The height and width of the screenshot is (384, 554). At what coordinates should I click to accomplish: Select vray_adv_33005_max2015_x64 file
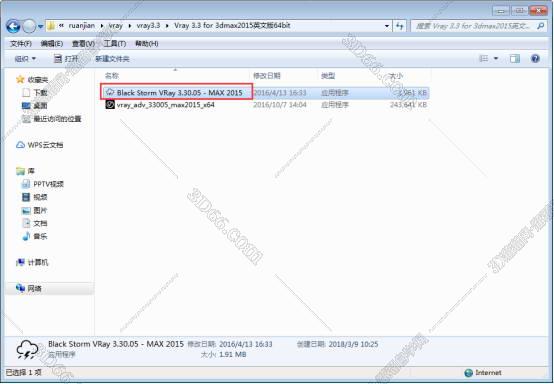click(166, 105)
